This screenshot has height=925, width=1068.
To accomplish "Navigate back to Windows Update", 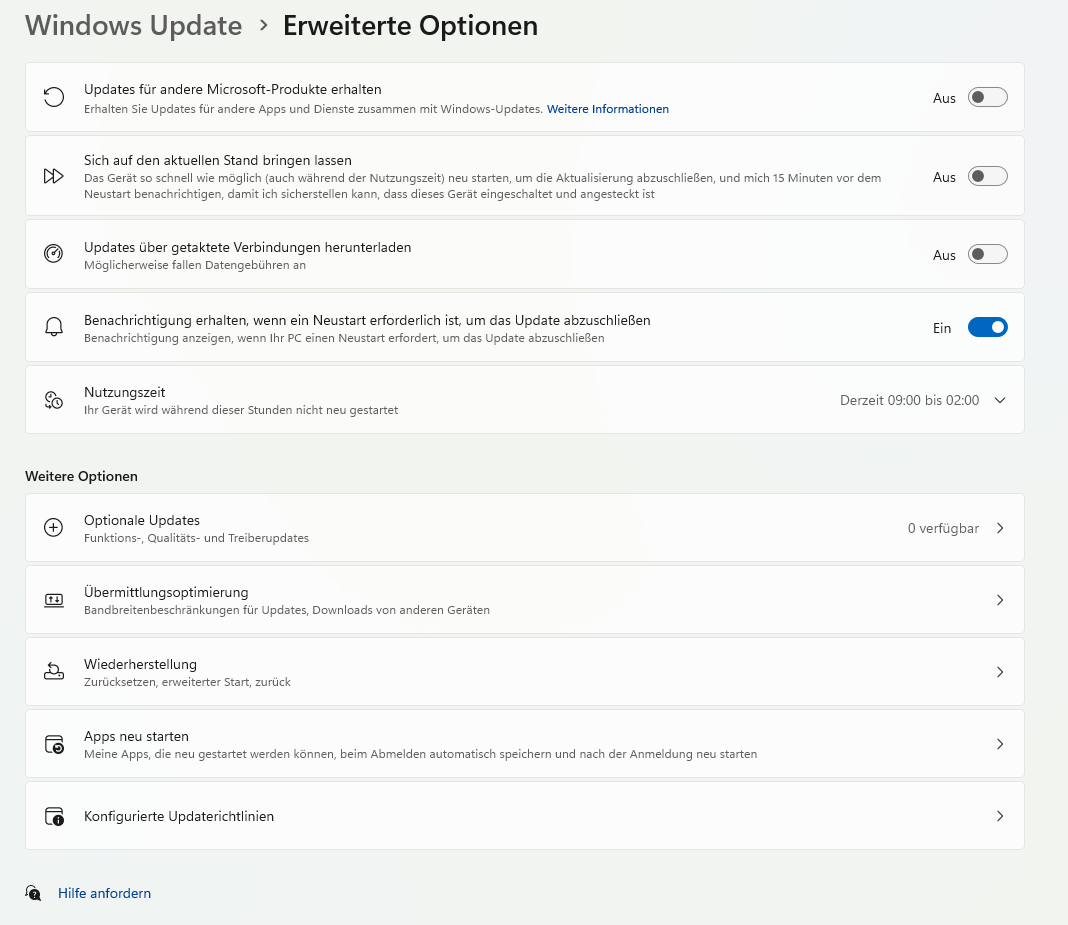I will (133, 25).
